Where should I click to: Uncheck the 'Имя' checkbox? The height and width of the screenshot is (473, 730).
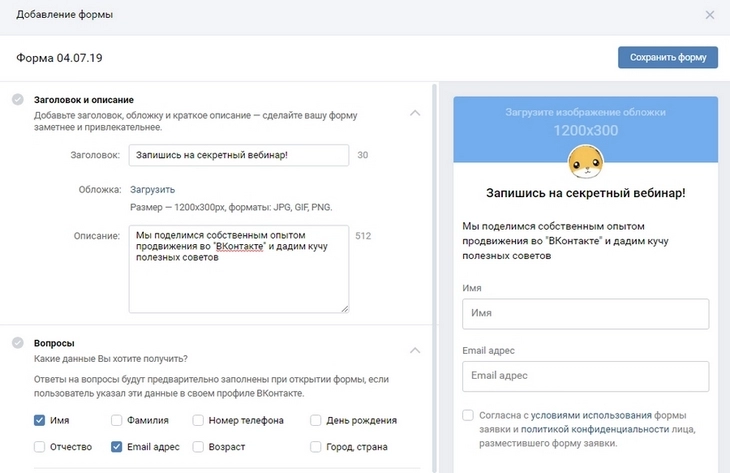click(x=40, y=420)
